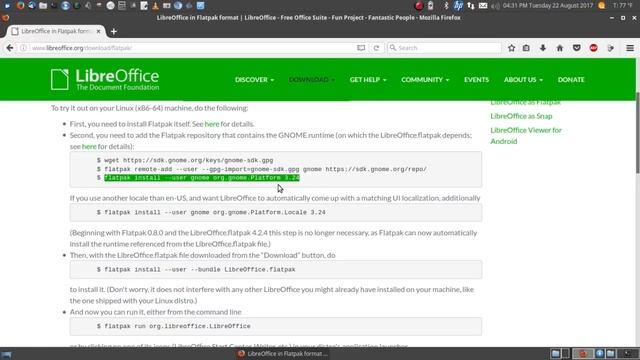Expand the DISCOVER dropdown menu
Image resolution: width=640 pixels, height=360 pixels.
point(254,80)
